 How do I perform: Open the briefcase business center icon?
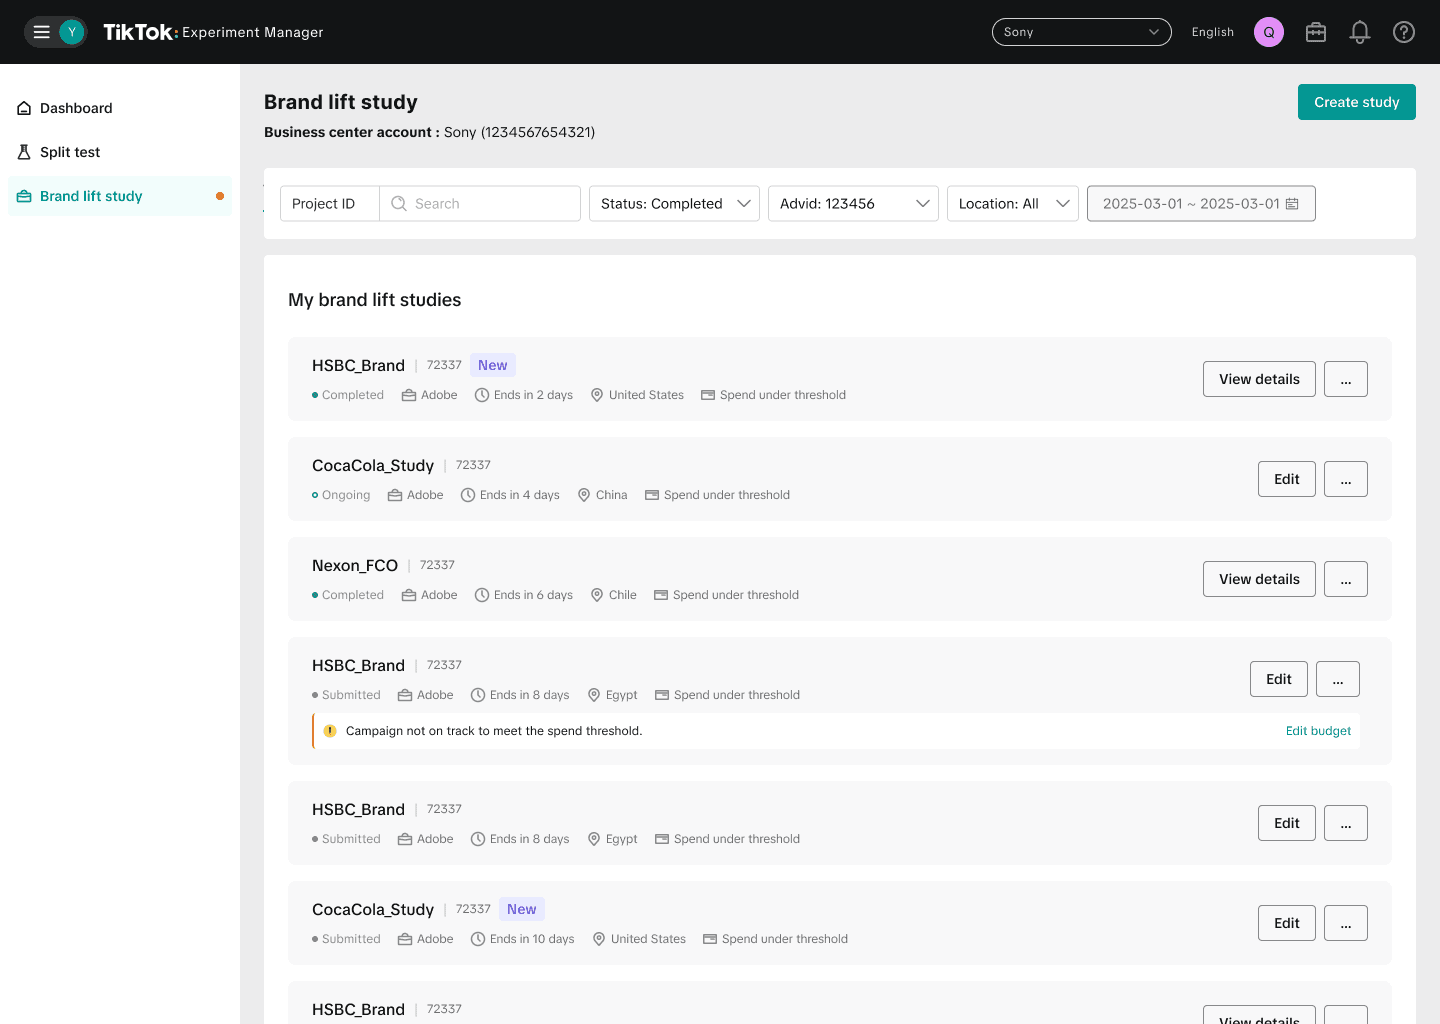1316,32
